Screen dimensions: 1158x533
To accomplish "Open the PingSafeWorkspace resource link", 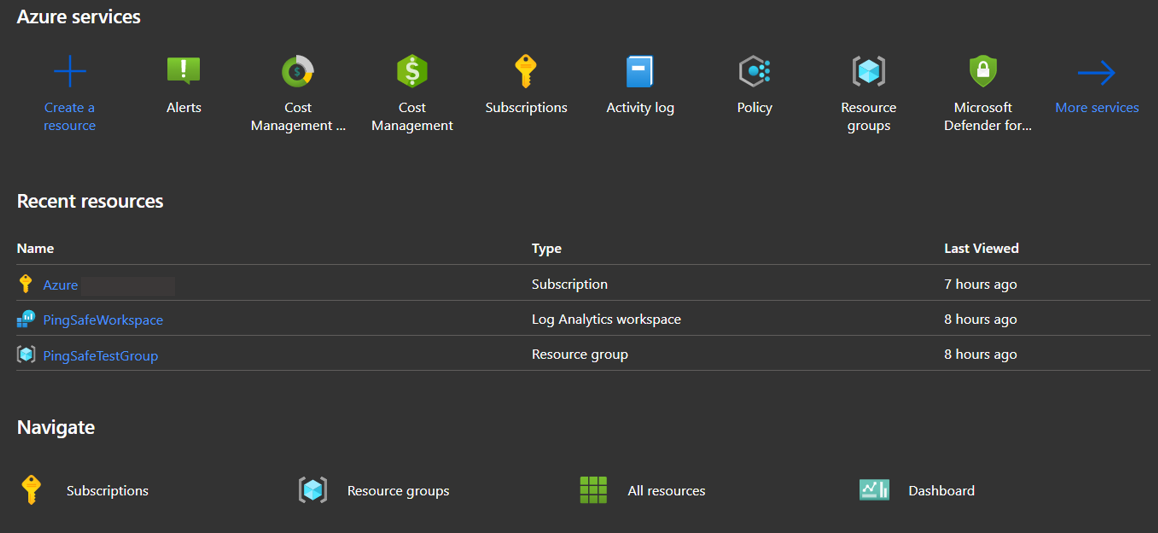I will pyautogui.click(x=103, y=320).
